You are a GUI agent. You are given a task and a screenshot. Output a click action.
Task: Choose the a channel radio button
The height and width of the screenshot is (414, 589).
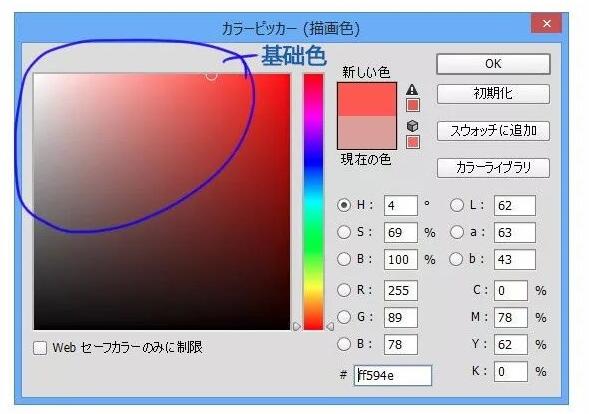pos(457,232)
